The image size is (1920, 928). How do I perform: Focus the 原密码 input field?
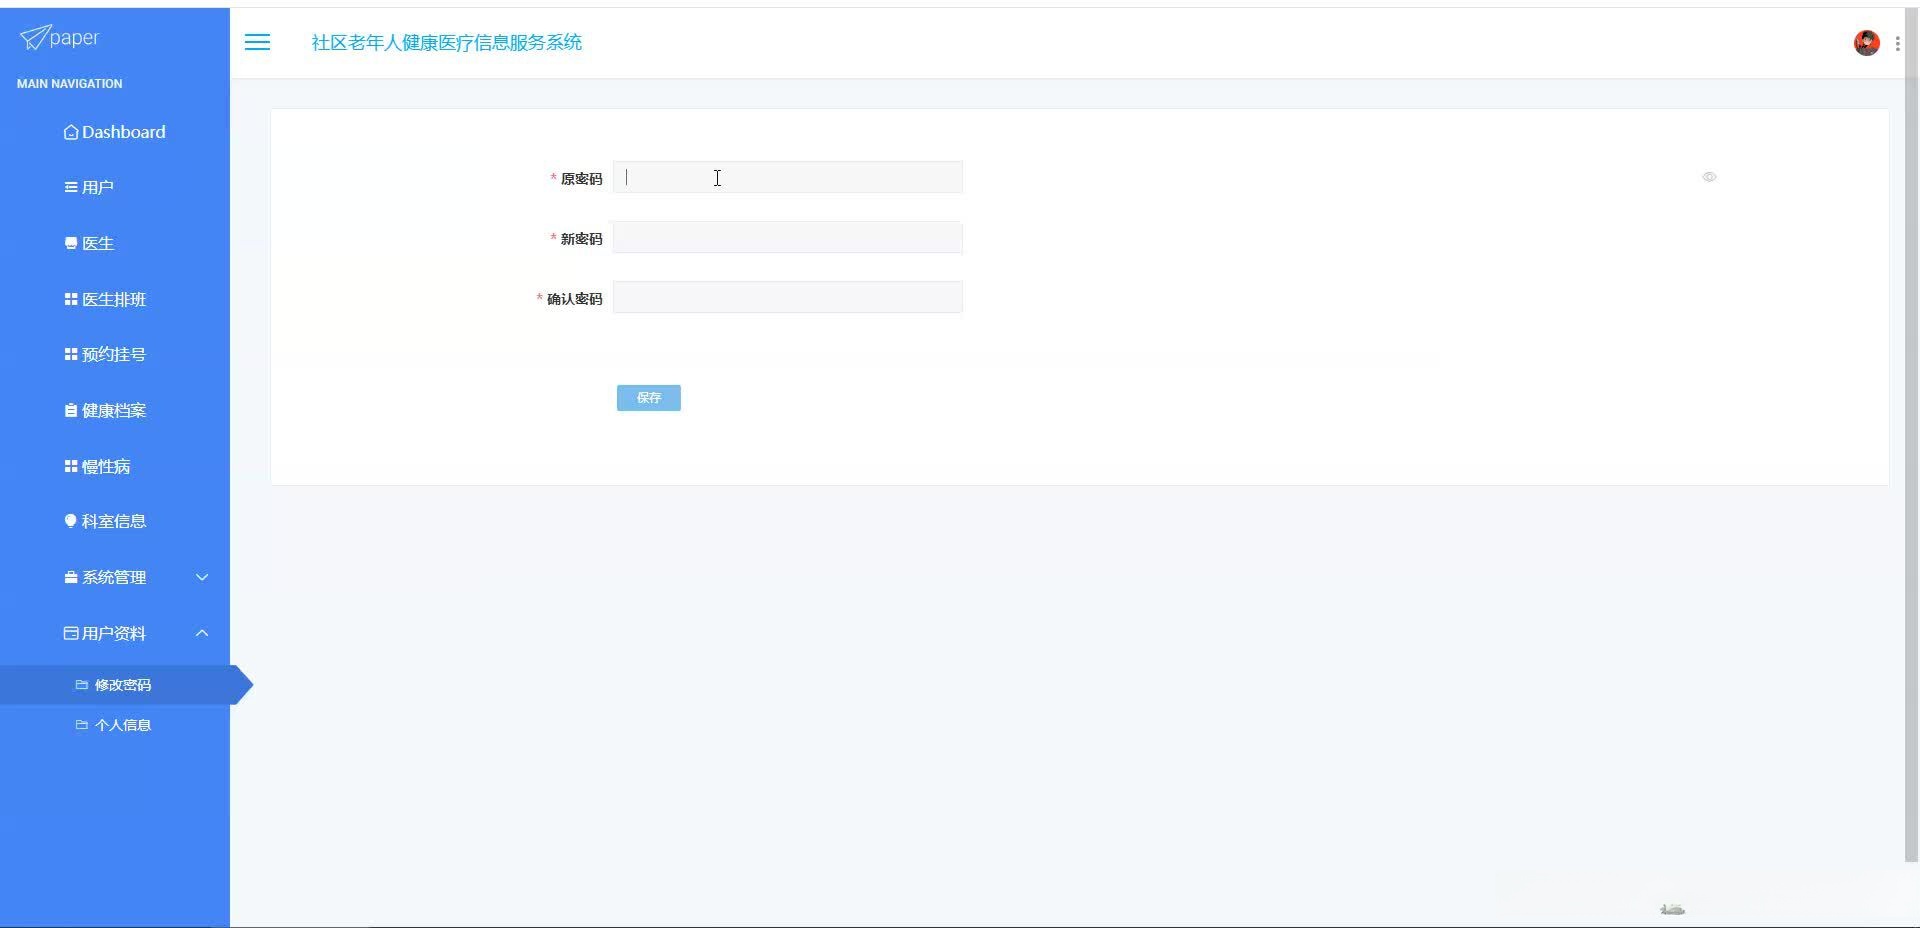[x=788, y=177]
